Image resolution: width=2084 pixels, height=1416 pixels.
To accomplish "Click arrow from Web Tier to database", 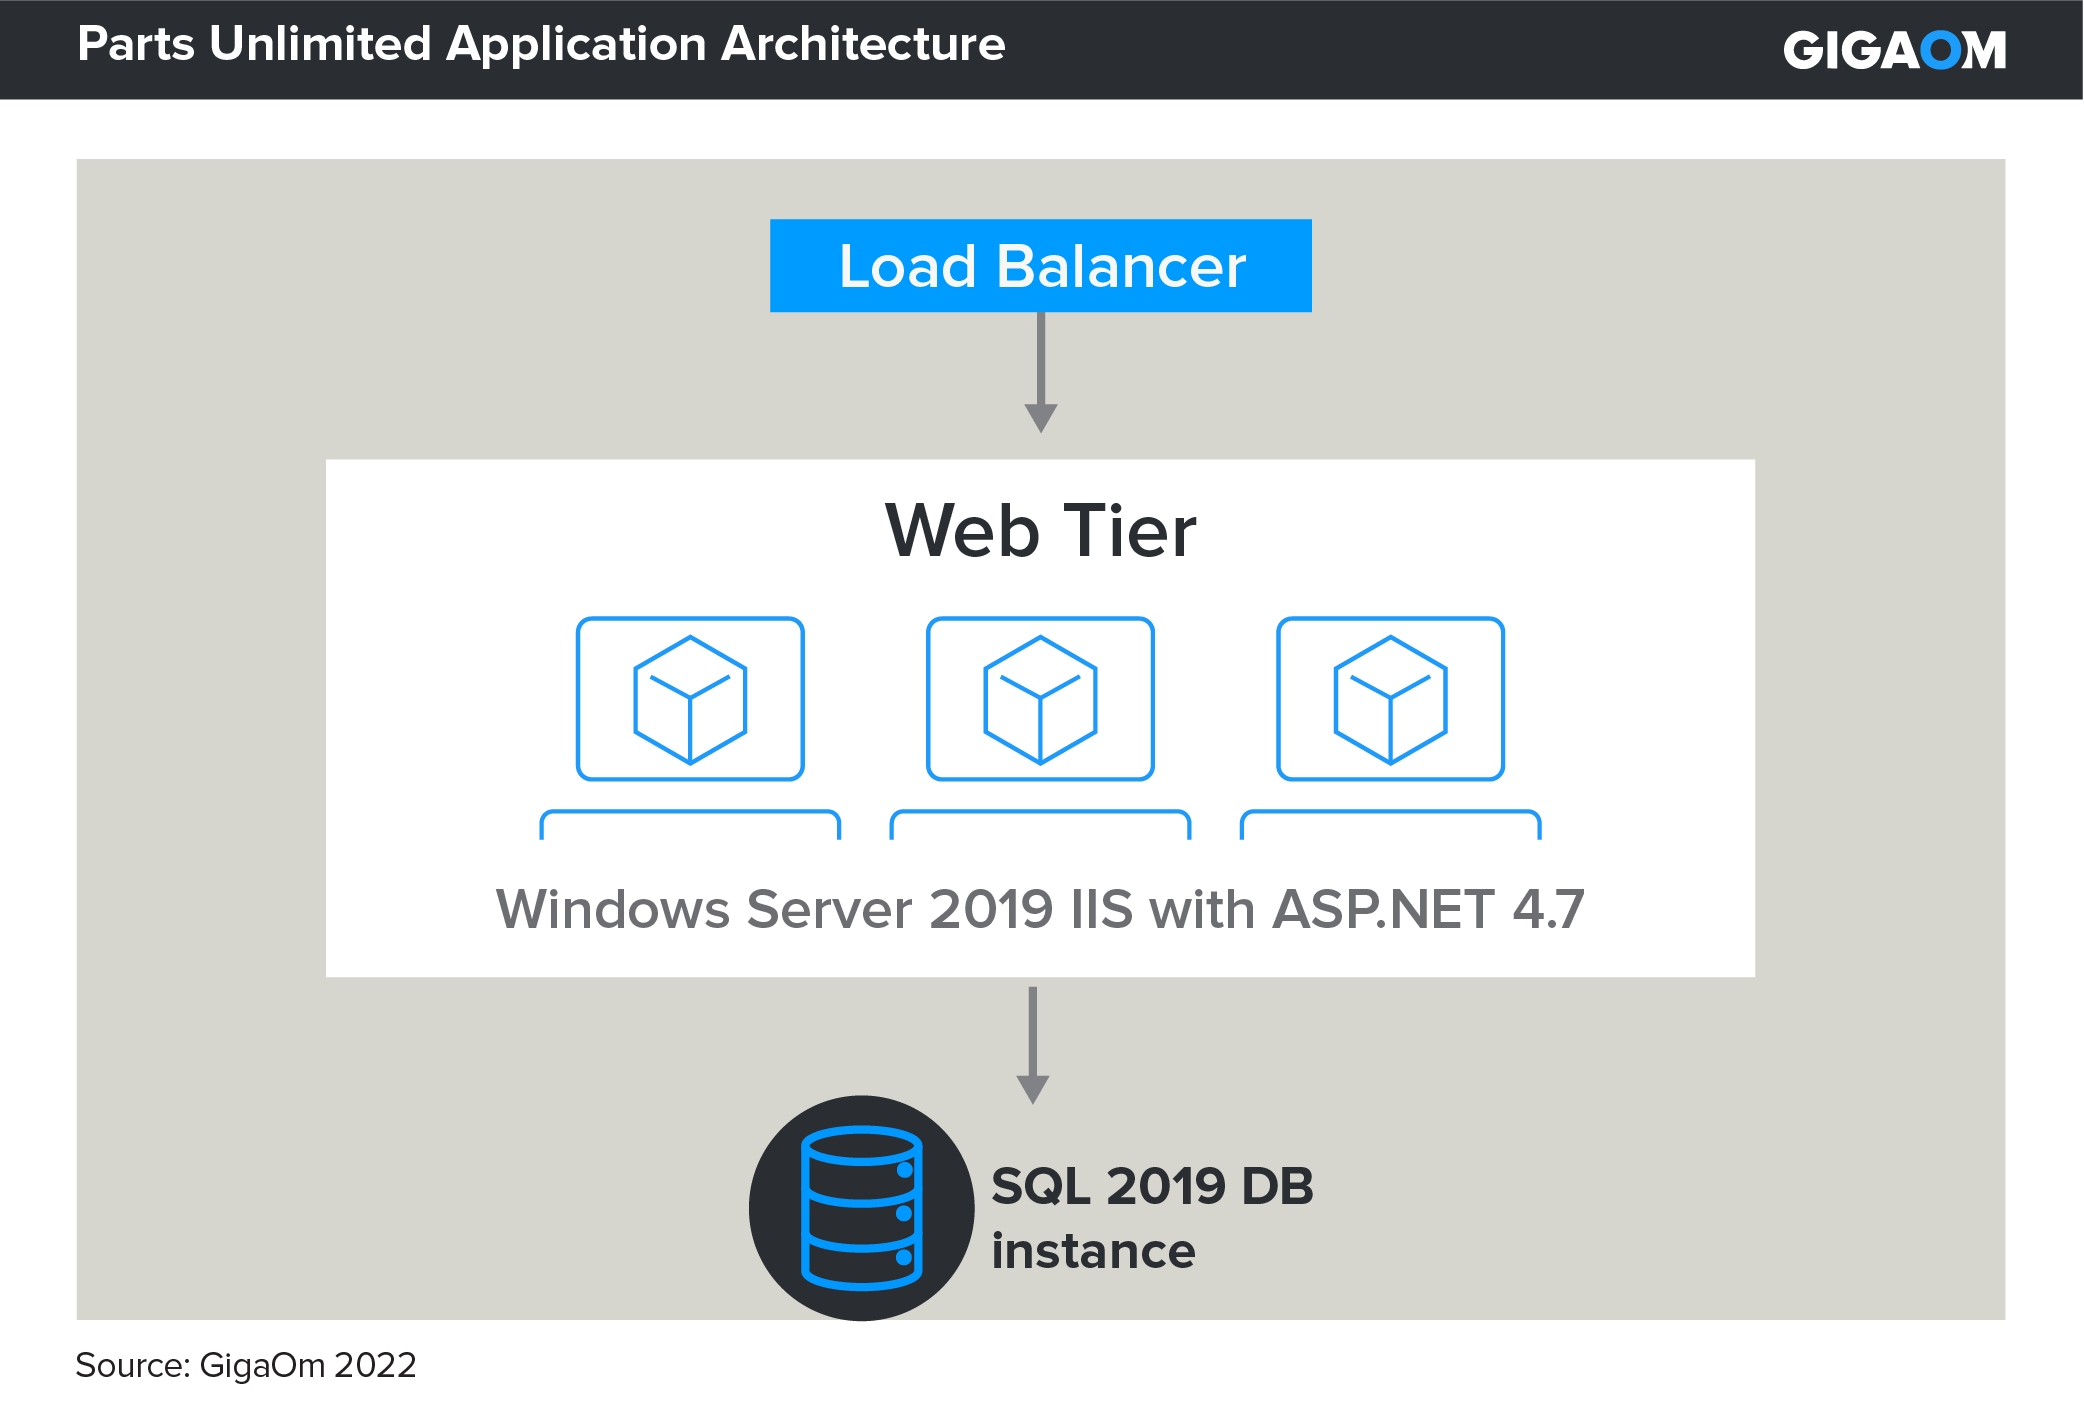I will click(x=1033, y=1044).
